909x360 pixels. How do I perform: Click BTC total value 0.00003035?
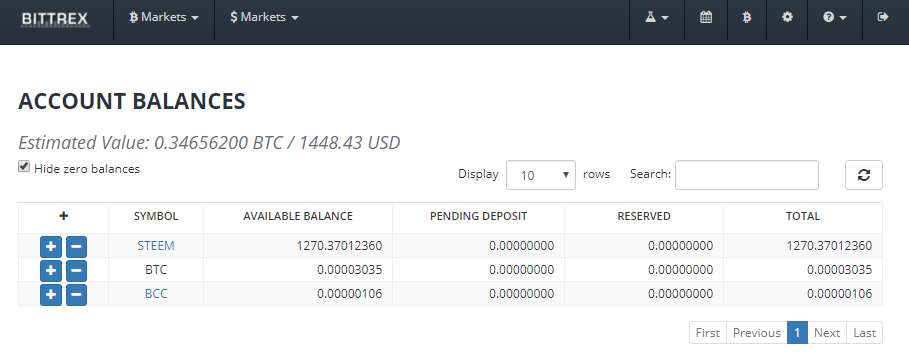839,270
